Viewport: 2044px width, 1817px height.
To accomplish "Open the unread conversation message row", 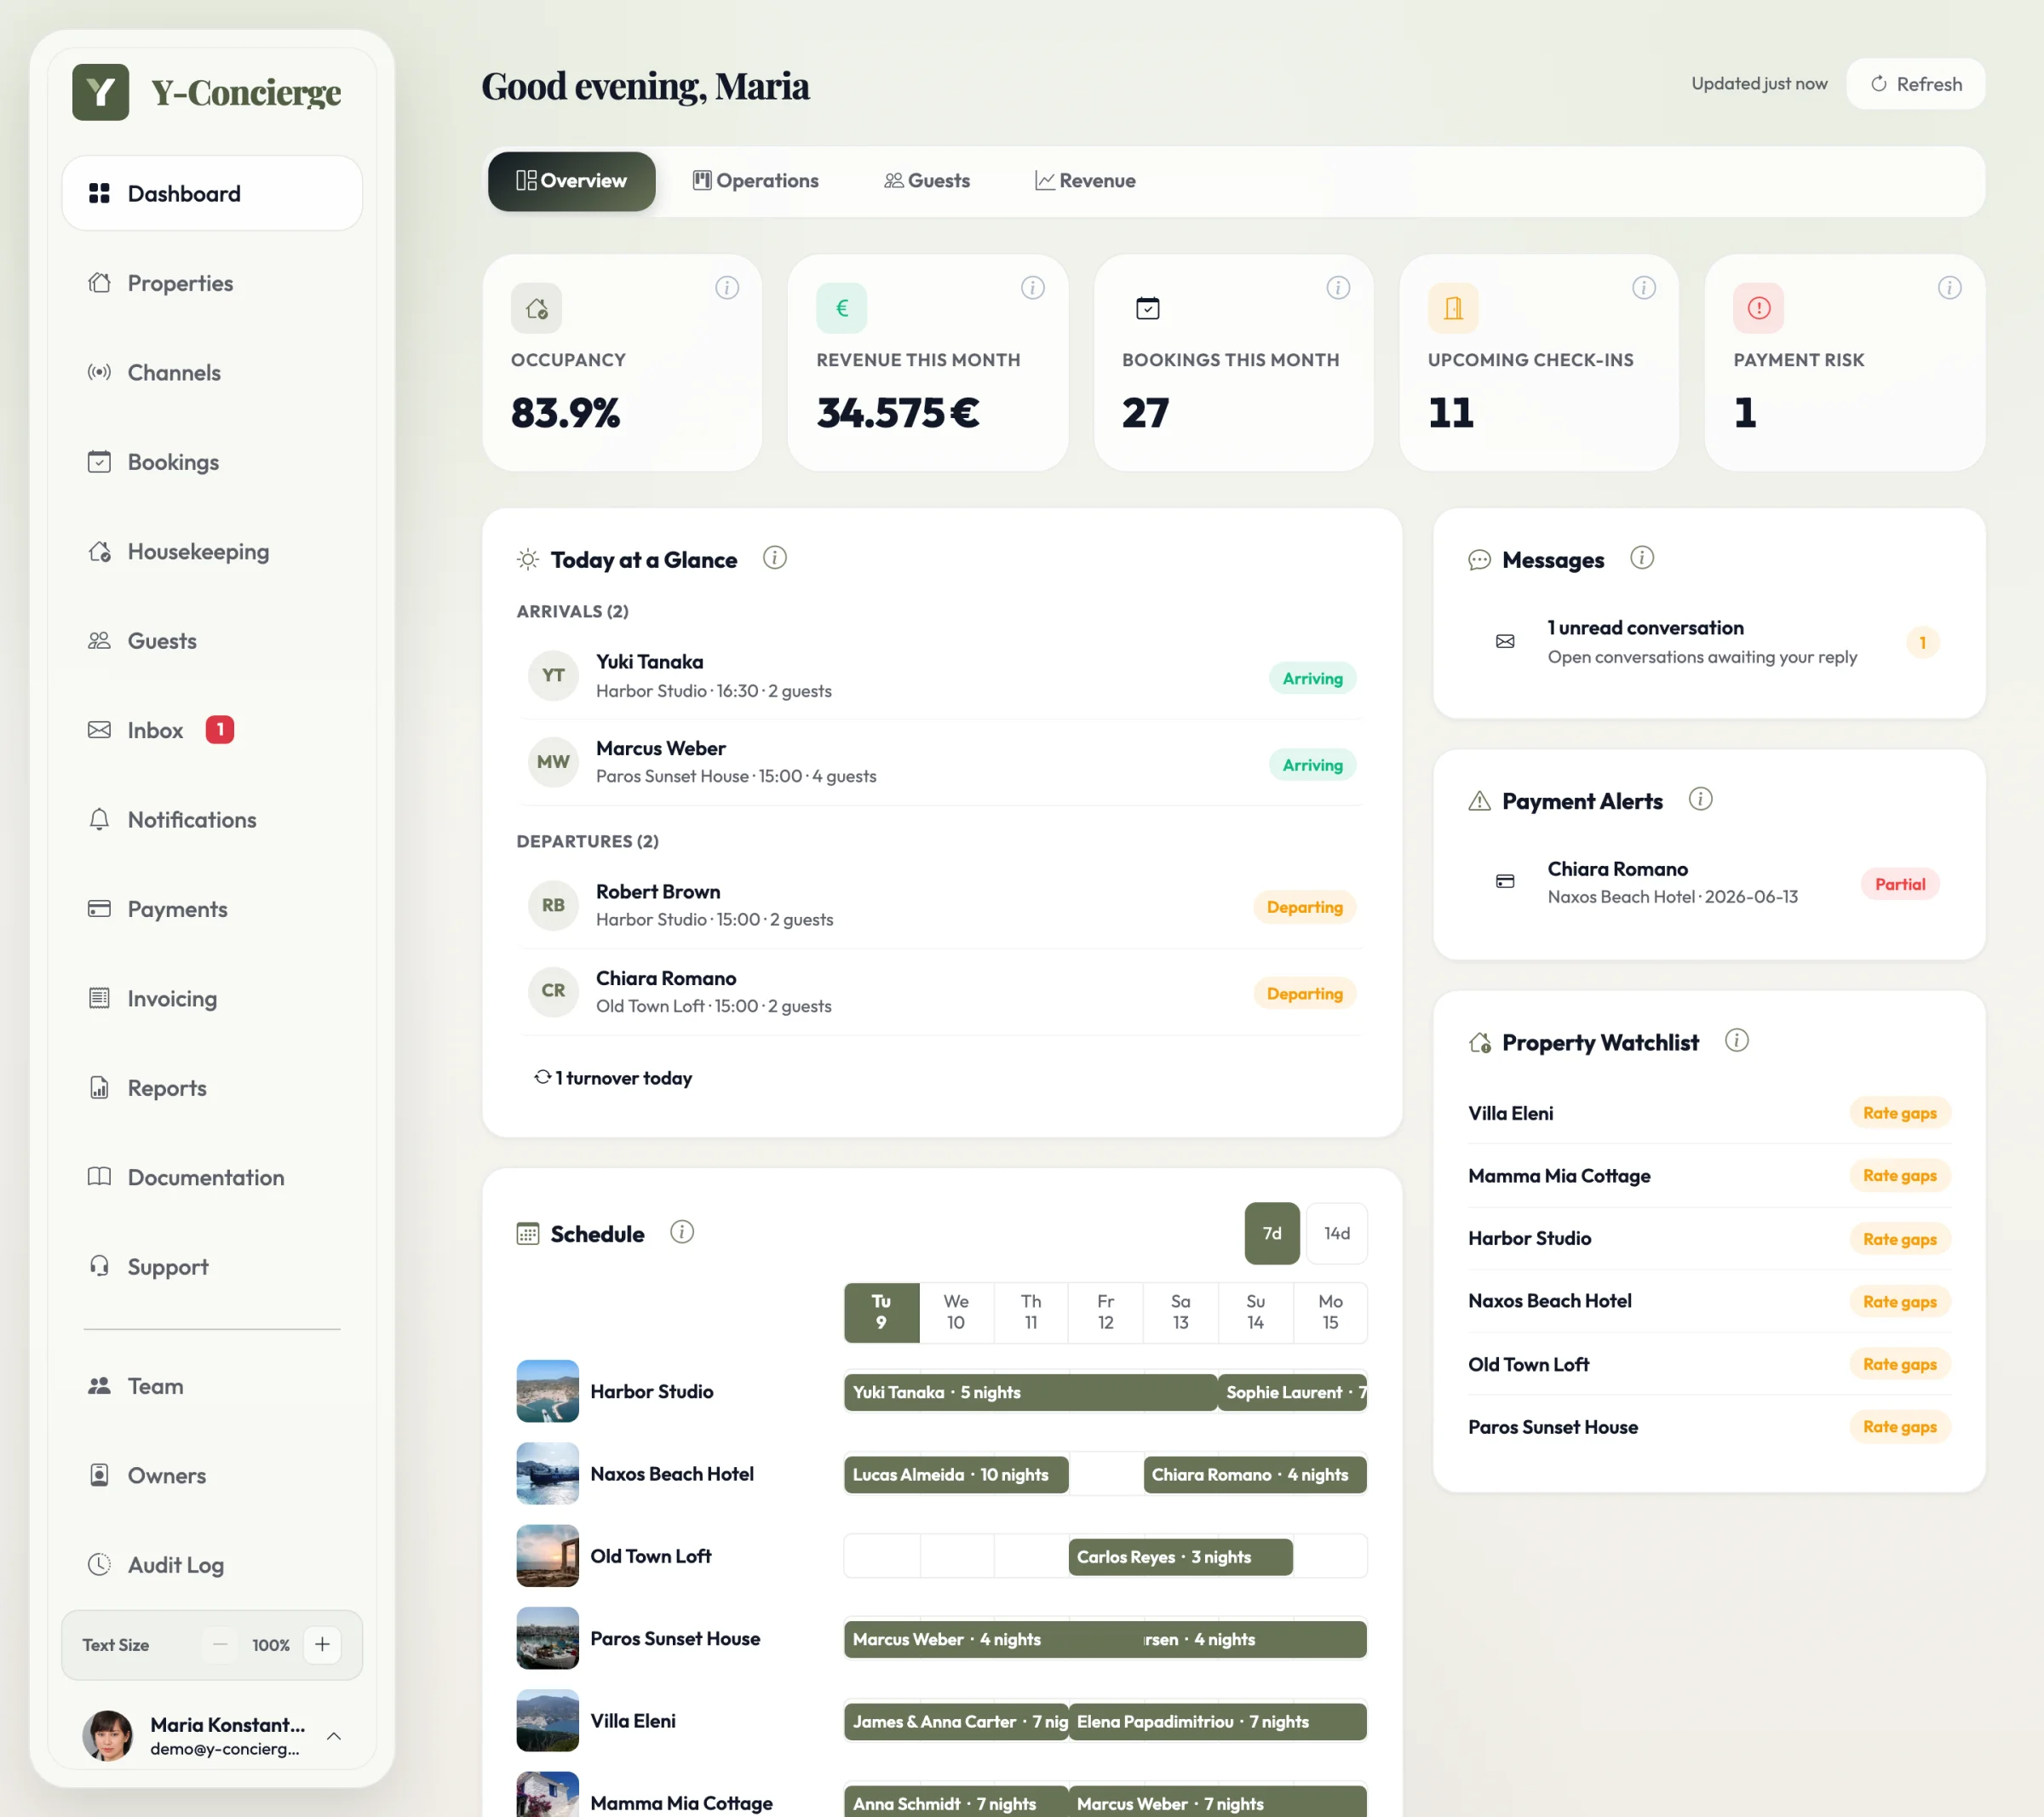I will 1709,642.
